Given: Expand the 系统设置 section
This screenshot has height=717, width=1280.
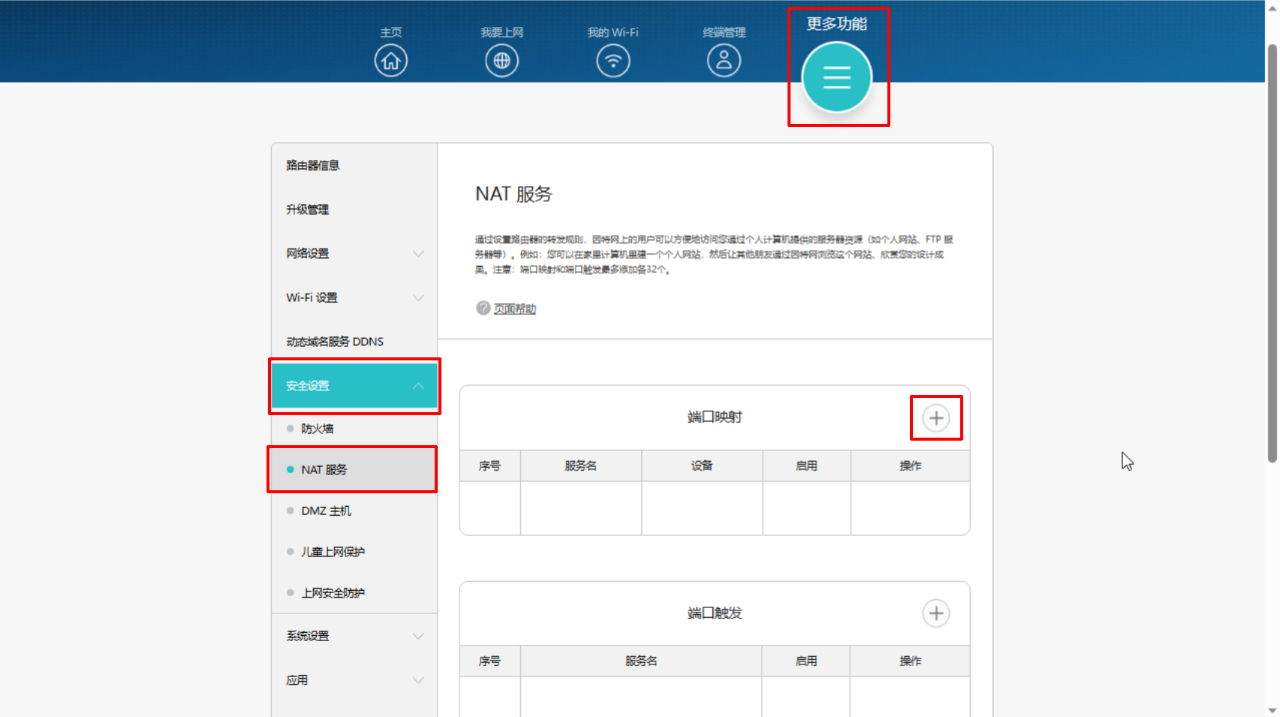Looking at the screenshot, I should coord(354,636).
